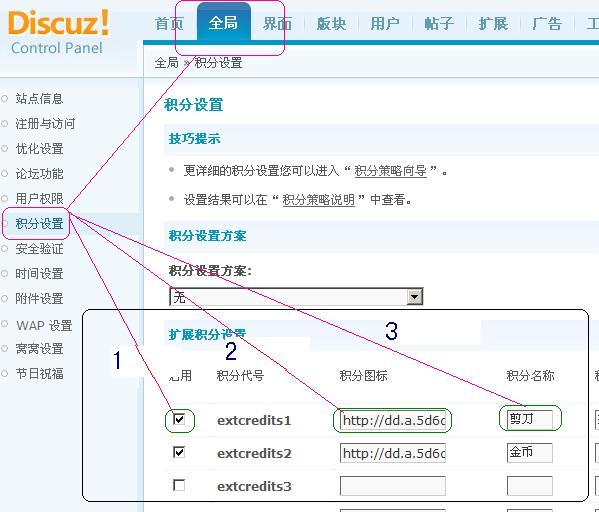Open the 首页 tab
The image size is (599, 512).
(x=169, y=24)
